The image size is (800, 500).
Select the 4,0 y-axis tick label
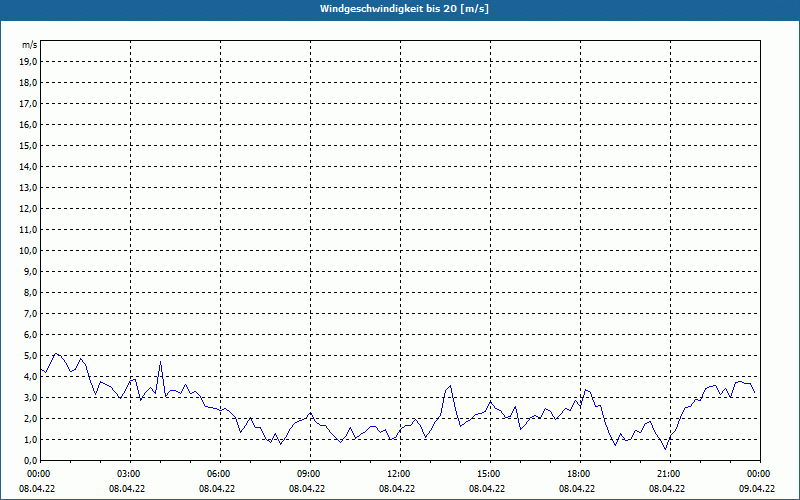[x=29, y=377]
